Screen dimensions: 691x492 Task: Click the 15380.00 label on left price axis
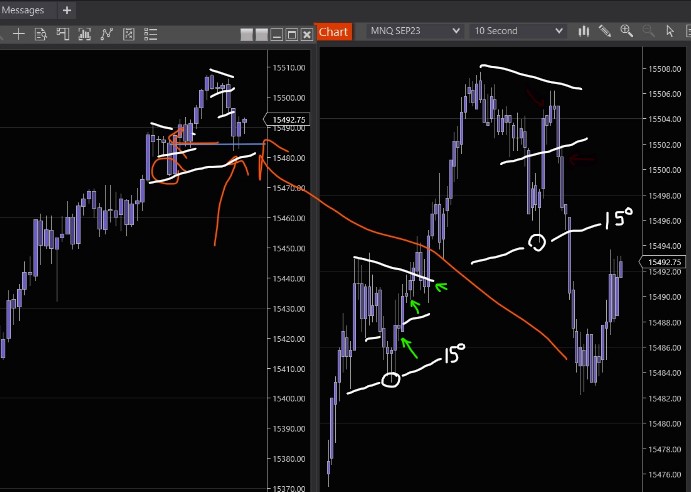pyautogui.click(x=289, y=459)
